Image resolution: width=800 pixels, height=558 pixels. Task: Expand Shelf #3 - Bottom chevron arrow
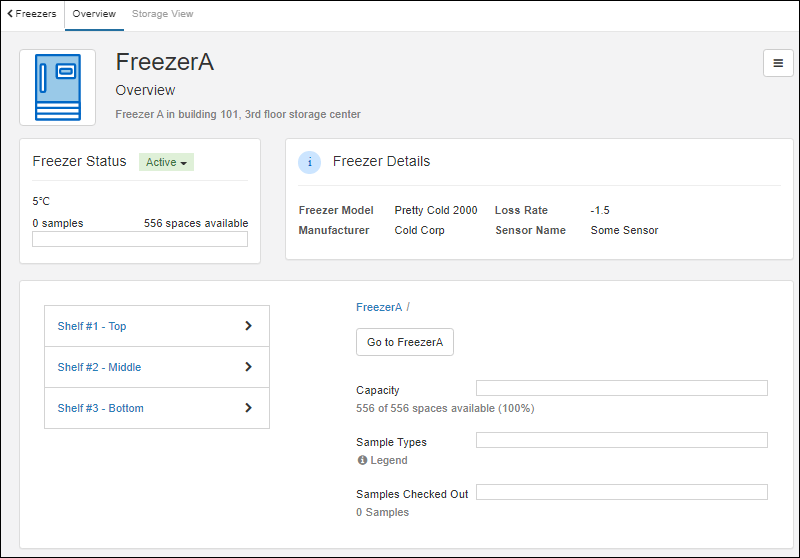[x=248, y=408]
